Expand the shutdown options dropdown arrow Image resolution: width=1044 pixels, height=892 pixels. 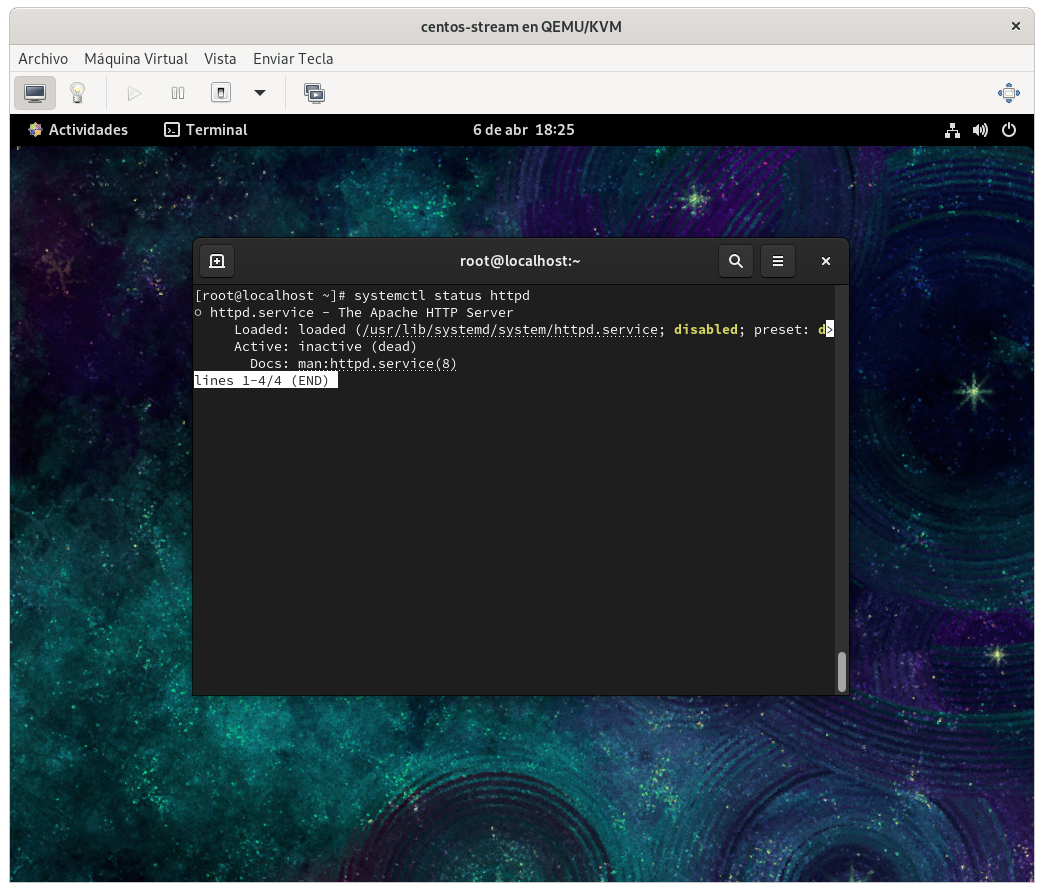pyautogui.click(x=260, y=93)
